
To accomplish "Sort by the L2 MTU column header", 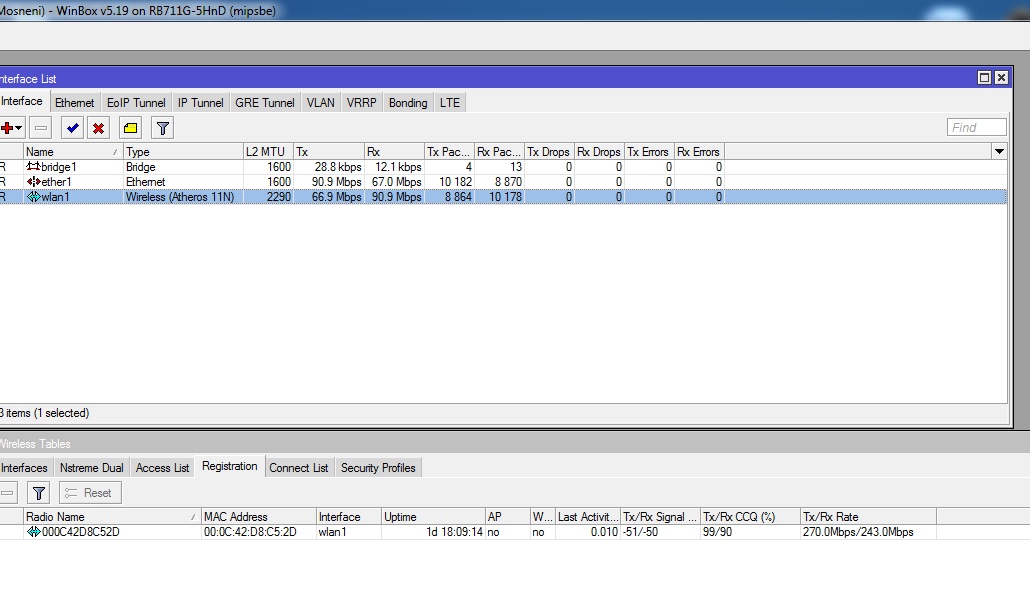I will 266,152.
